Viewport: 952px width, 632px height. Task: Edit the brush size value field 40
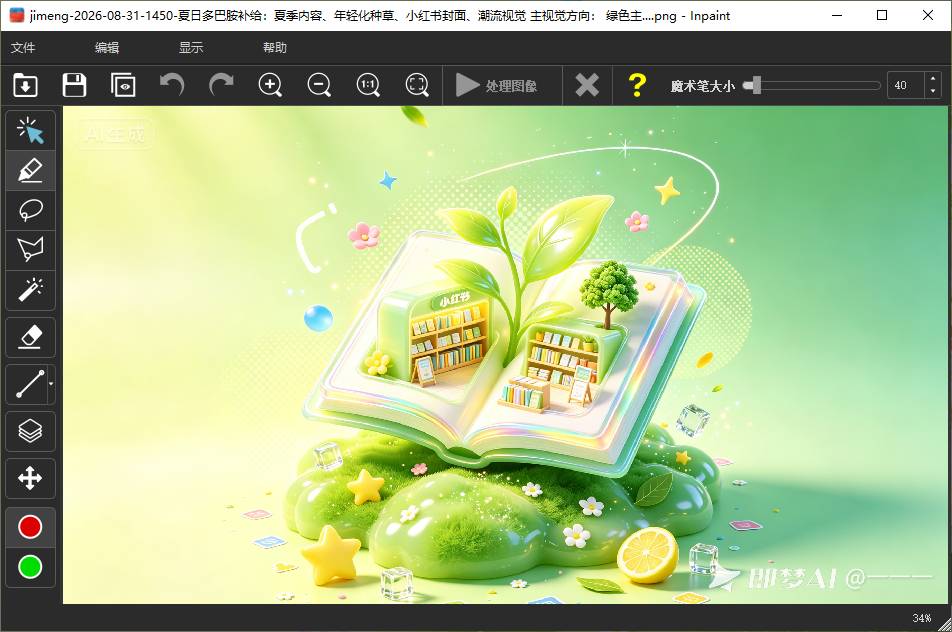[x=905, y=86]
